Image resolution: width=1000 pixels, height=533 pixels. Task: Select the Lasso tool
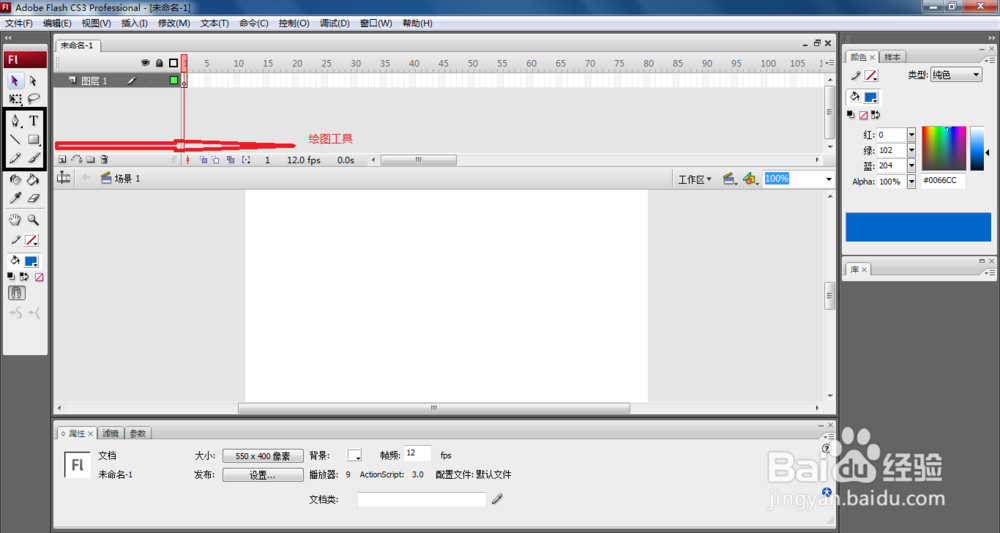coord(33,99)
